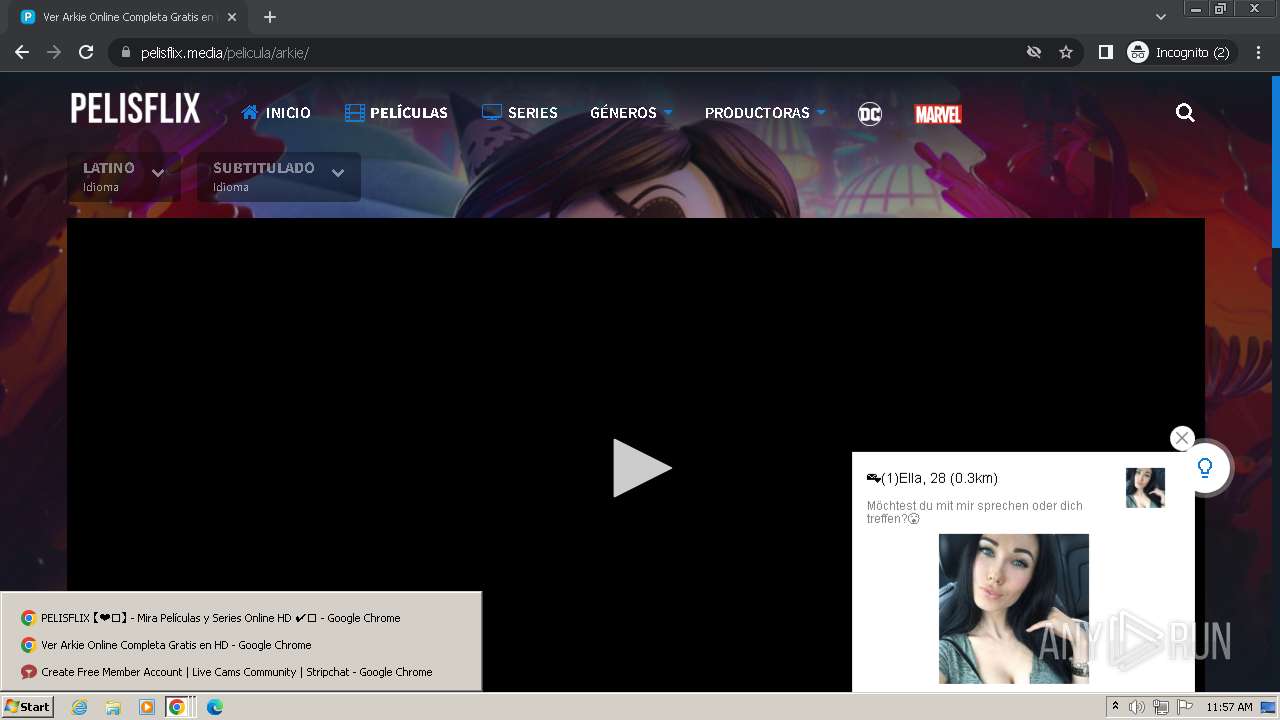This screenshot has height=720, width=1280.
Task: Click the address bar URL
Action: pos(225,53)
